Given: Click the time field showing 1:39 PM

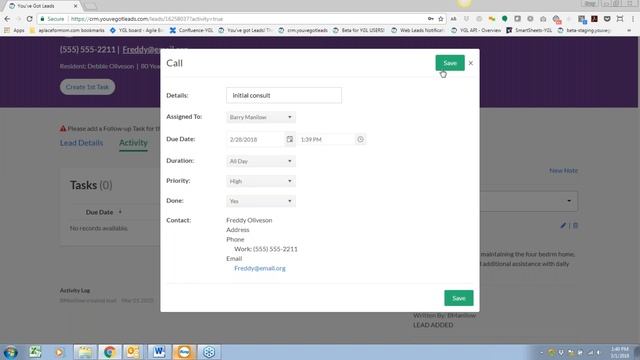Looking at the screenshot, I should click(326, 139).
